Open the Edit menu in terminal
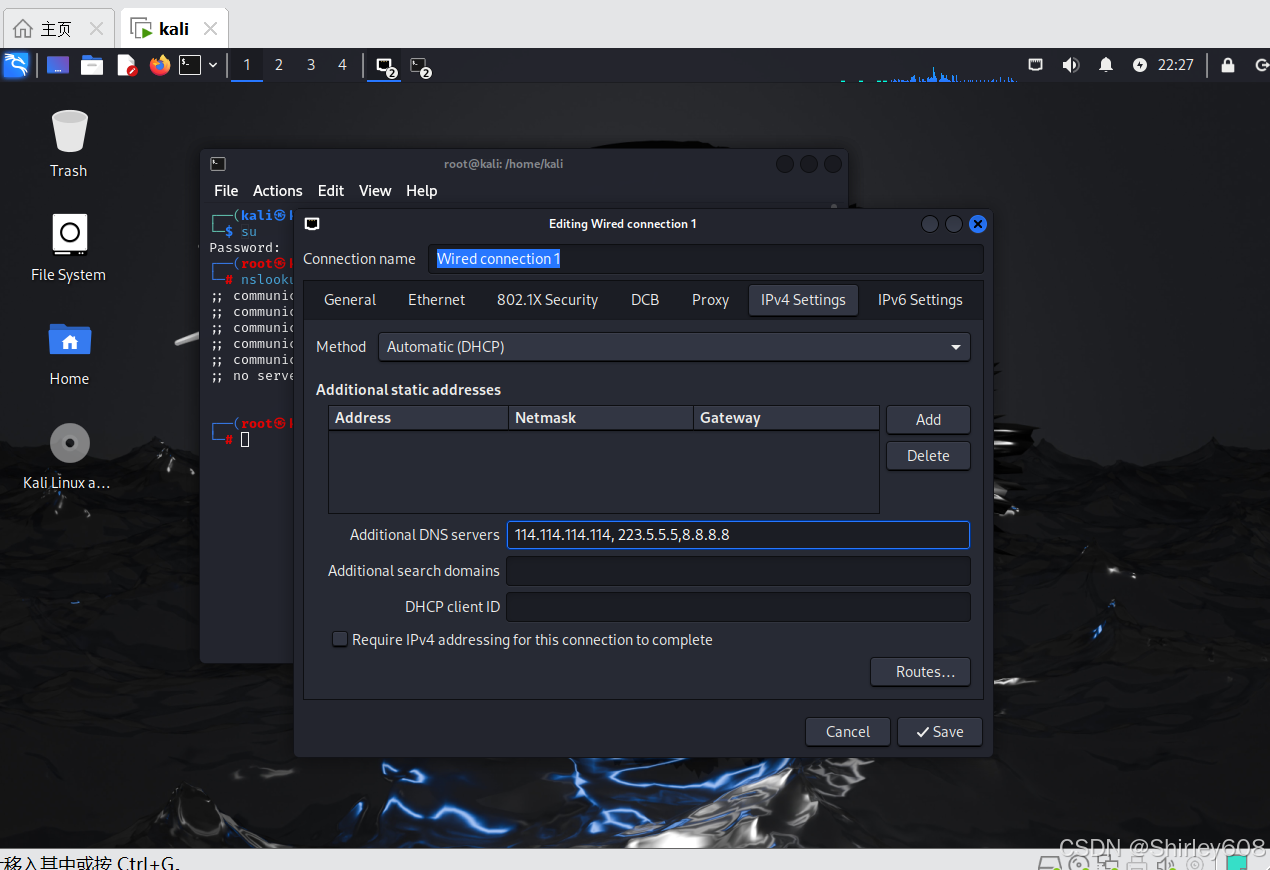This screenshot has width=1270, height=870. 331,191
